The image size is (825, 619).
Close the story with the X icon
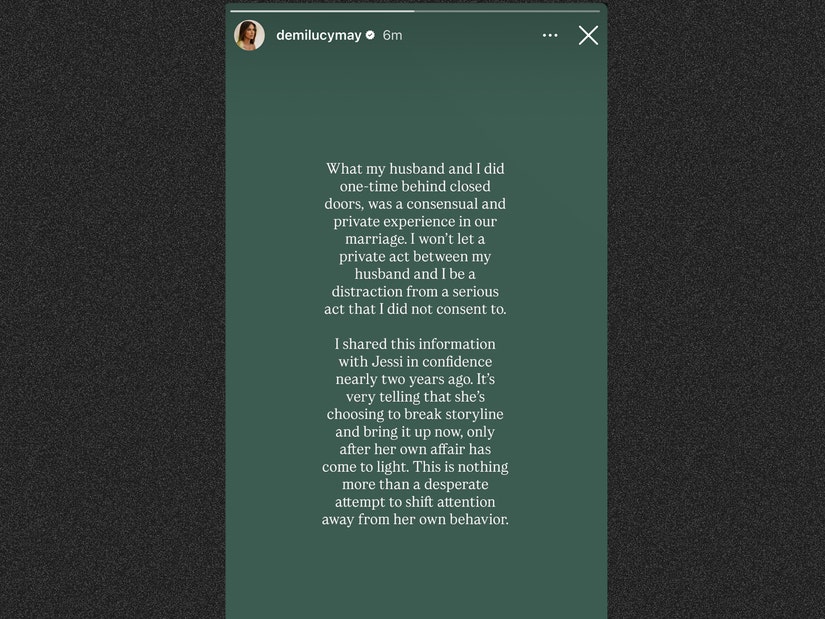588,35
